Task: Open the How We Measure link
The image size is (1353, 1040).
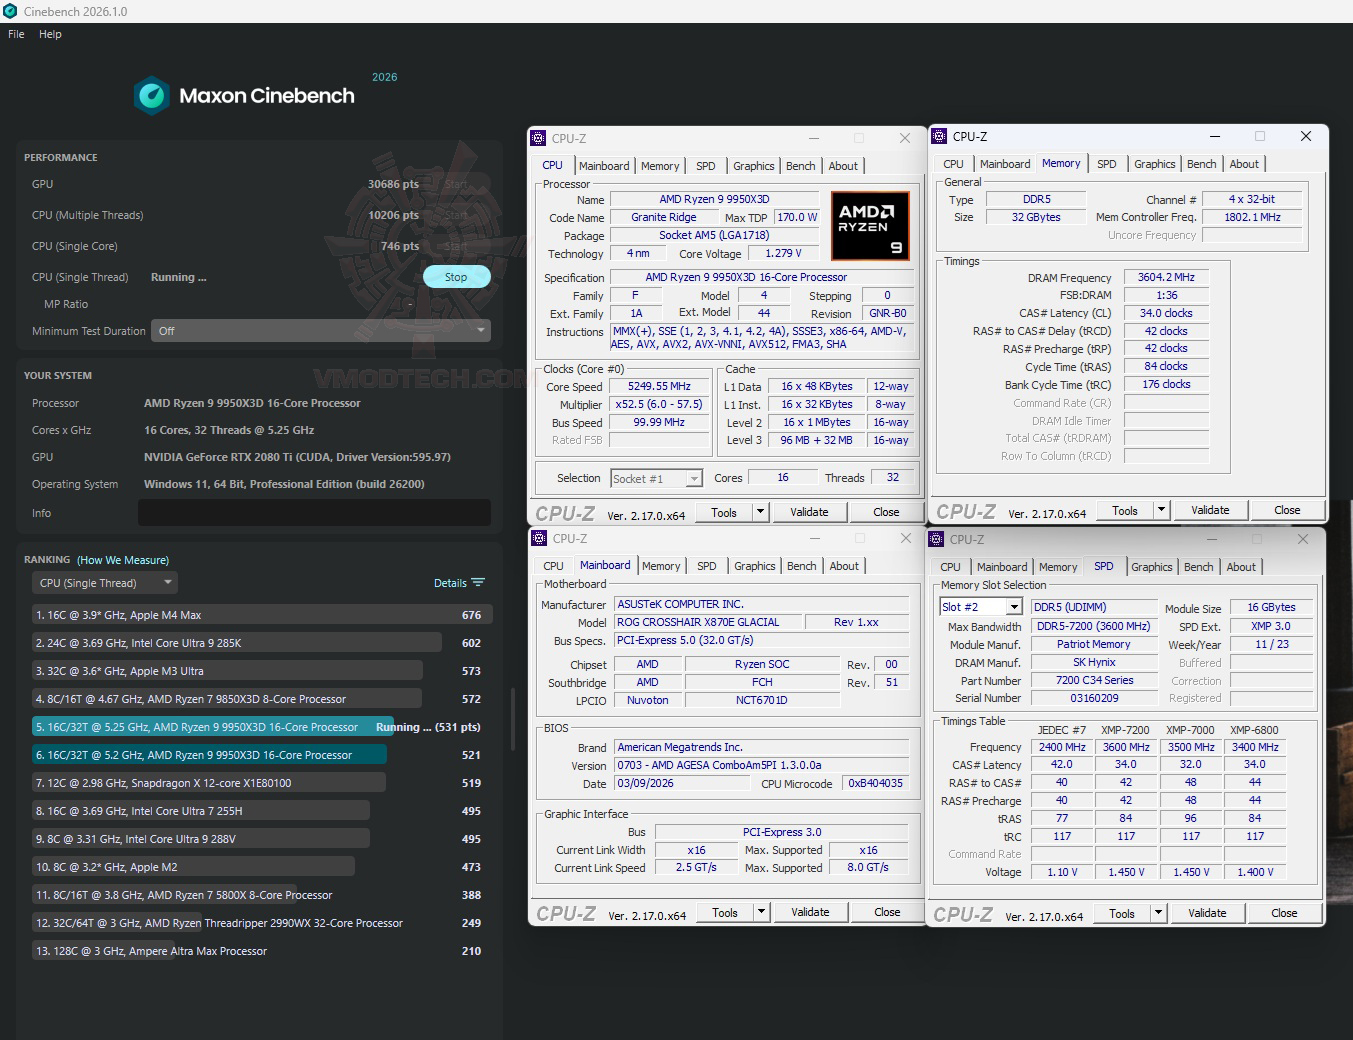Action: [123, 560]
